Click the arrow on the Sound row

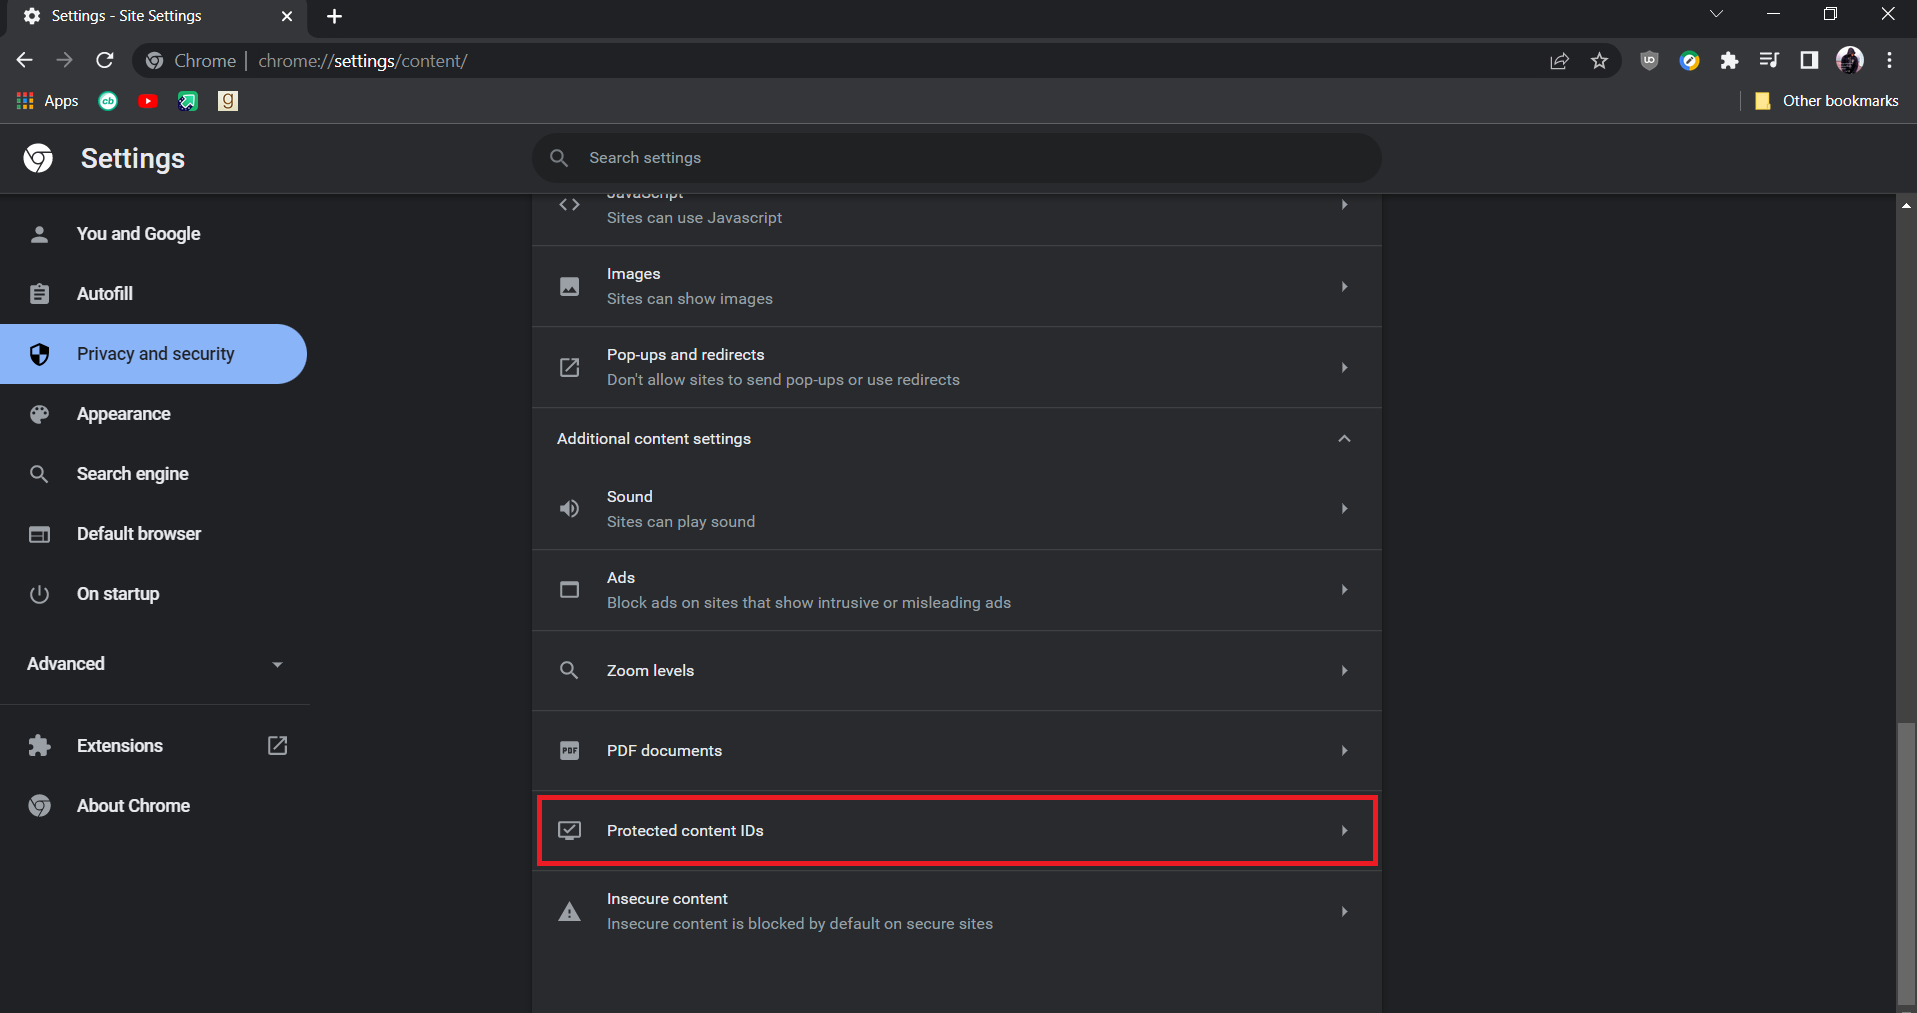coord(1344,509)
